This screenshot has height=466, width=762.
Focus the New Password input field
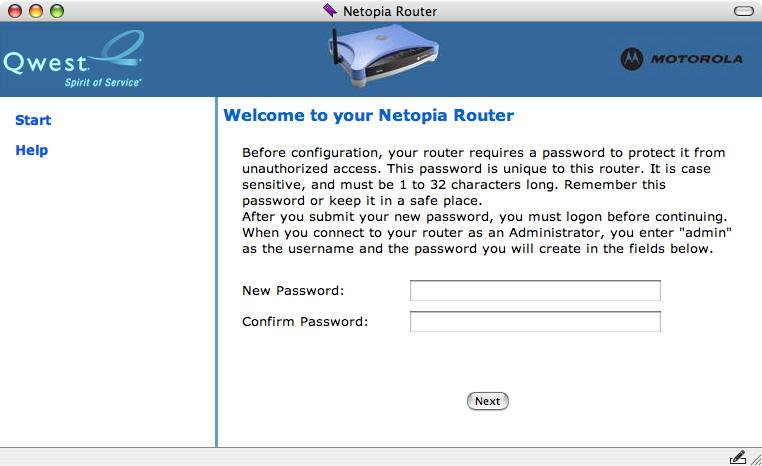[x=535, y=291]
